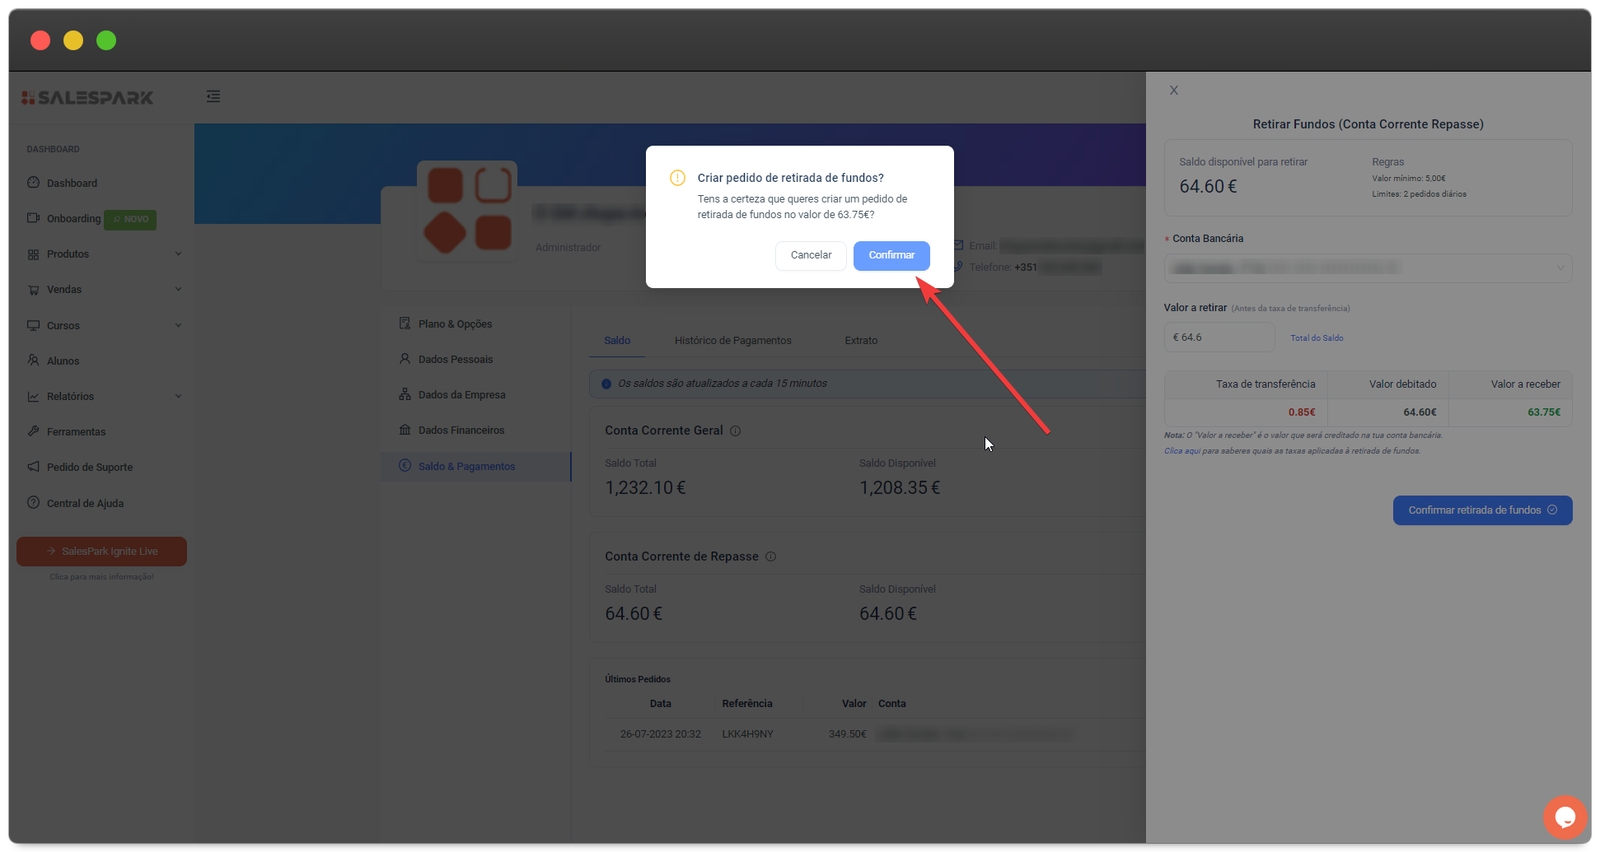
Task: Switch to the Extrato tab
Action: coord(860,341)
